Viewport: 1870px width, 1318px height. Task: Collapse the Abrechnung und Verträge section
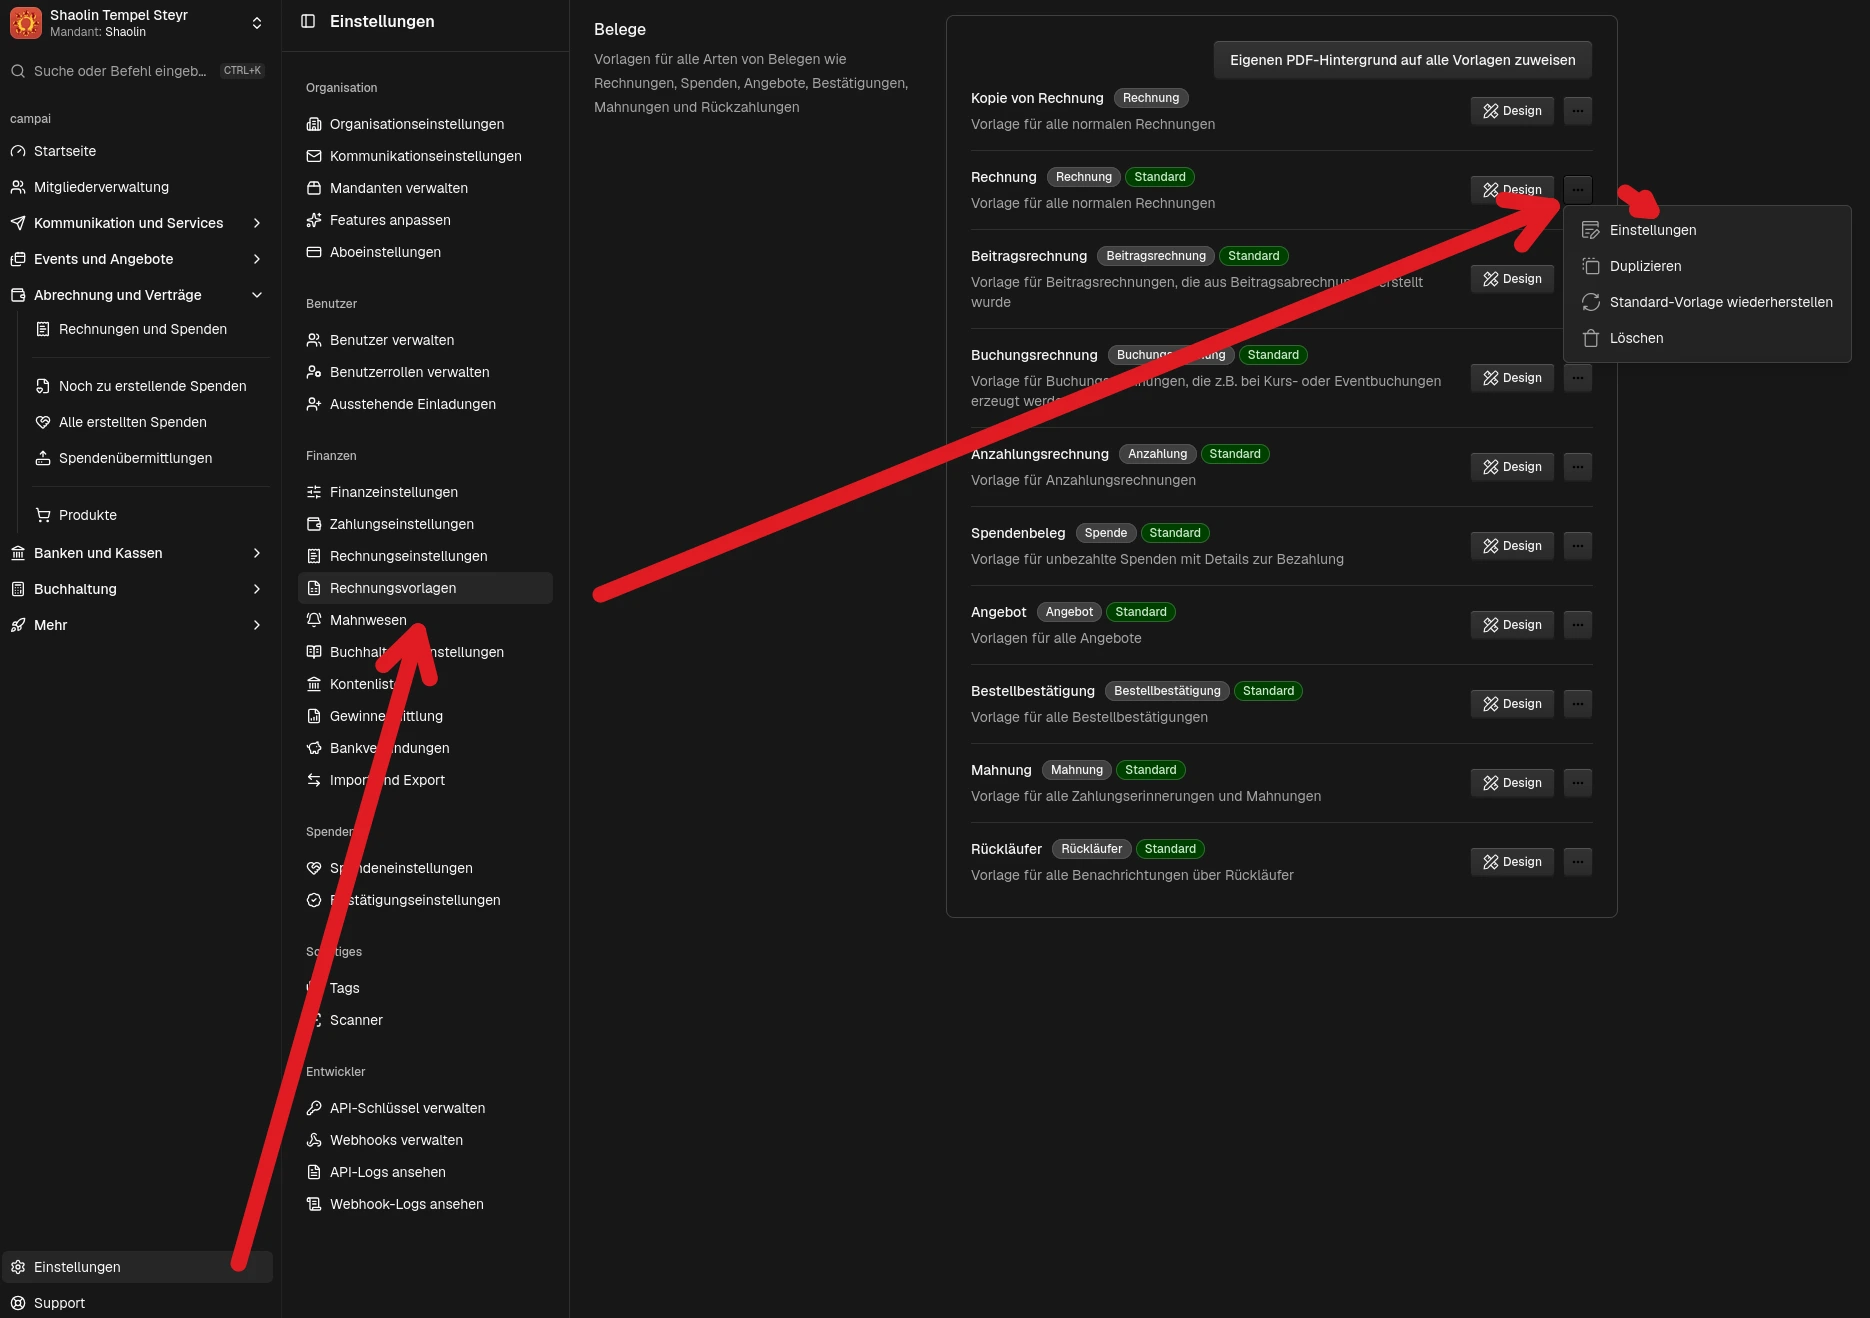click(x=257, y=295)
